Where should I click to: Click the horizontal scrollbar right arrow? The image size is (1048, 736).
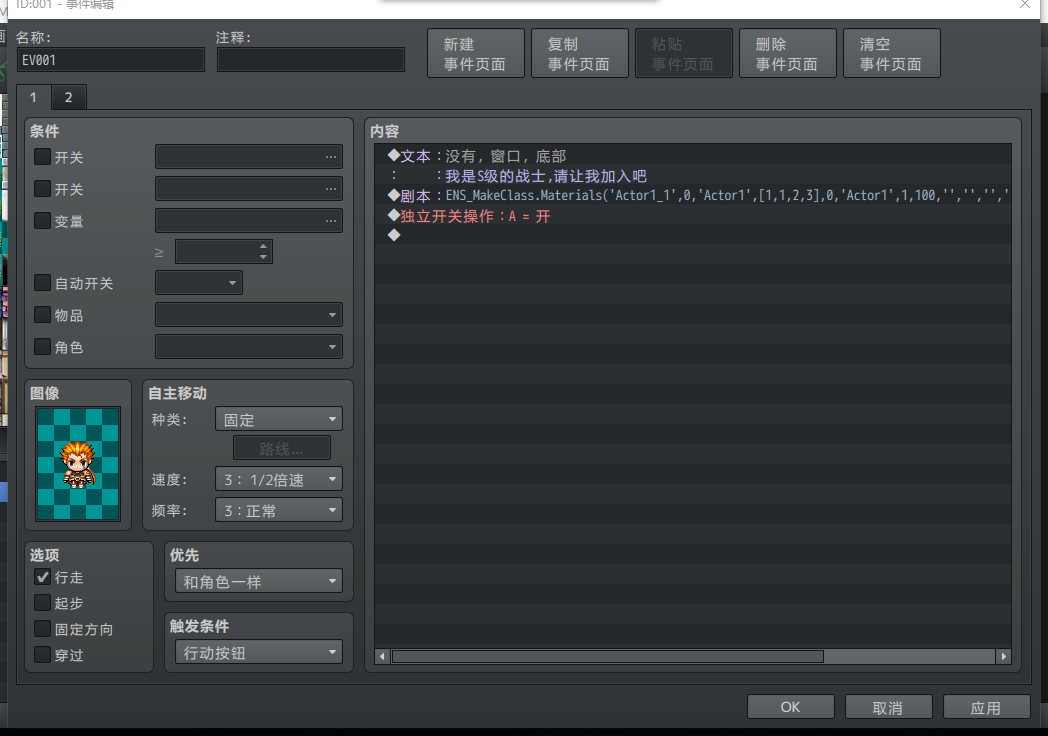pos(1003,656)
